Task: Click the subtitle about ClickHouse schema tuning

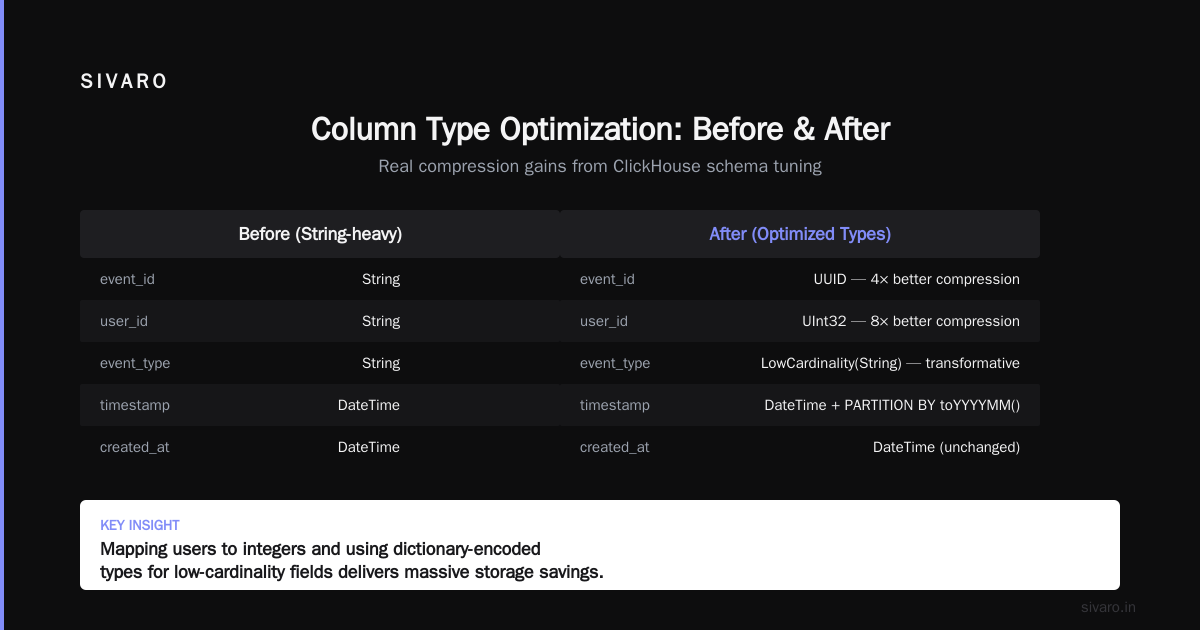Action: (600, 166)
